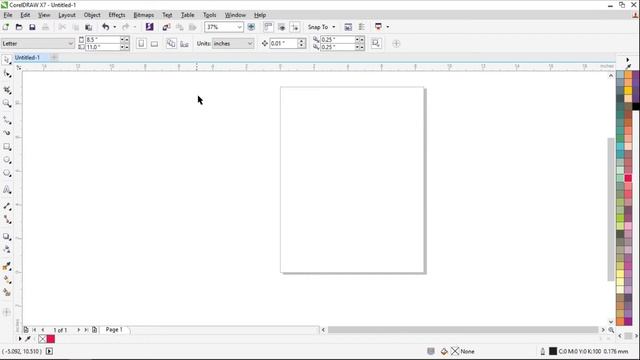
Task: Select the Zoom tool in the toolbox
Action: point(7,103)
